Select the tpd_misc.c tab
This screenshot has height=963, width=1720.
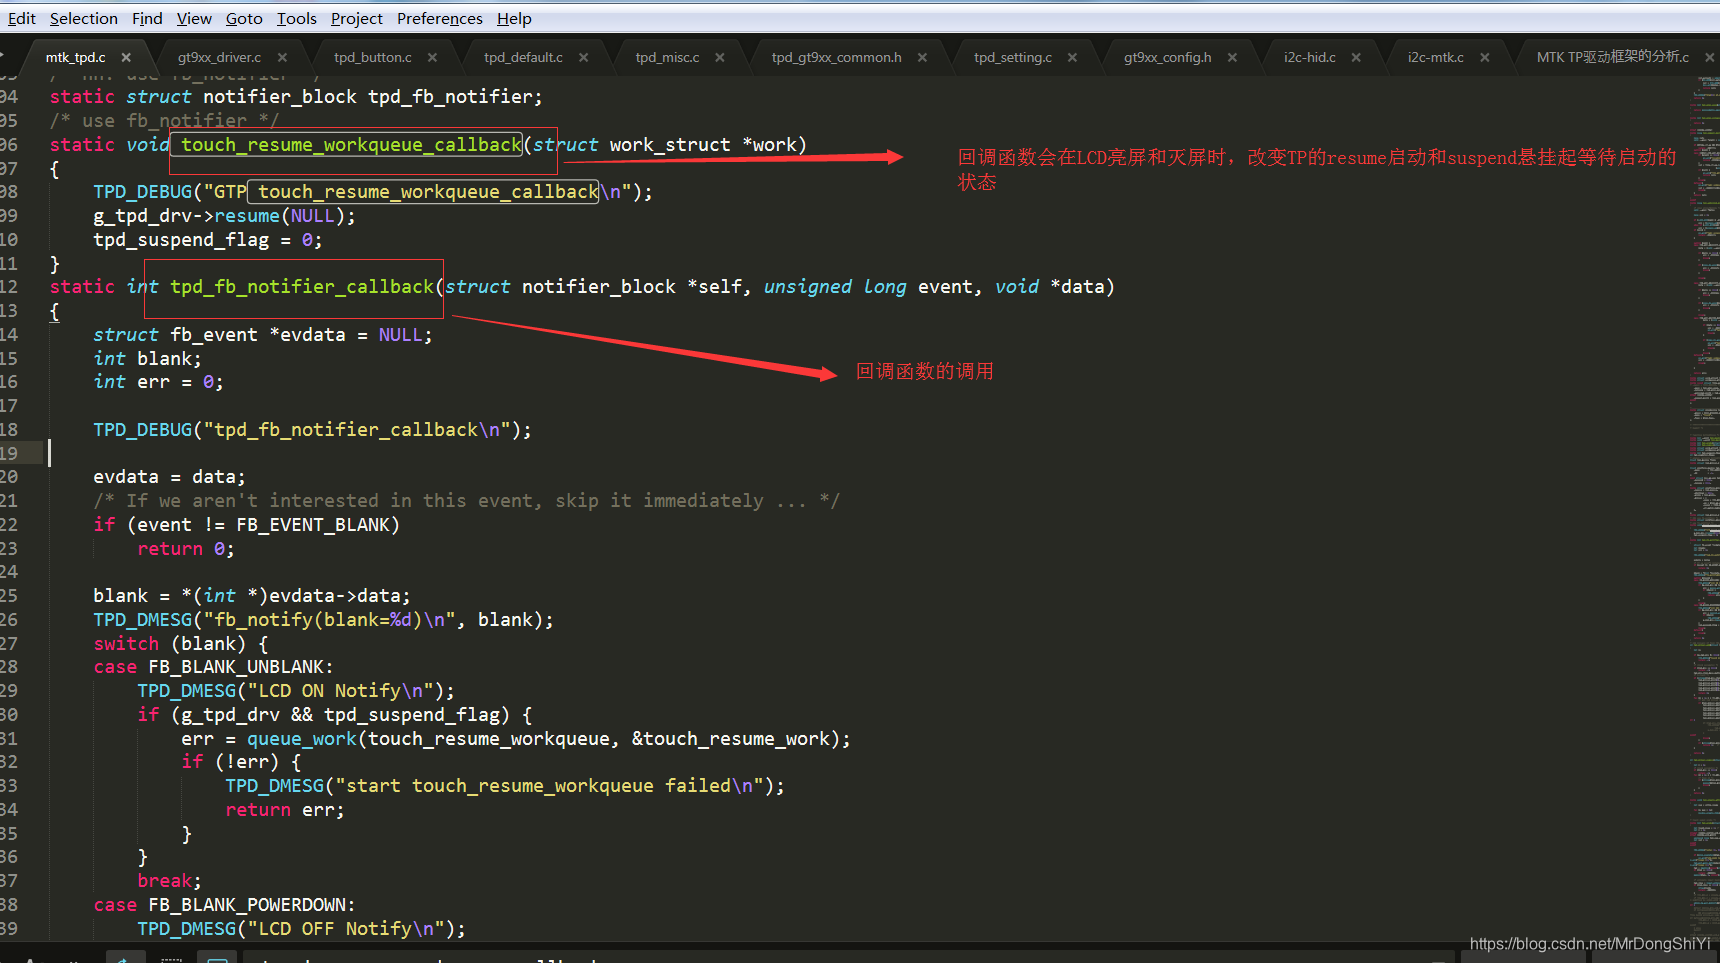(667, 58)
